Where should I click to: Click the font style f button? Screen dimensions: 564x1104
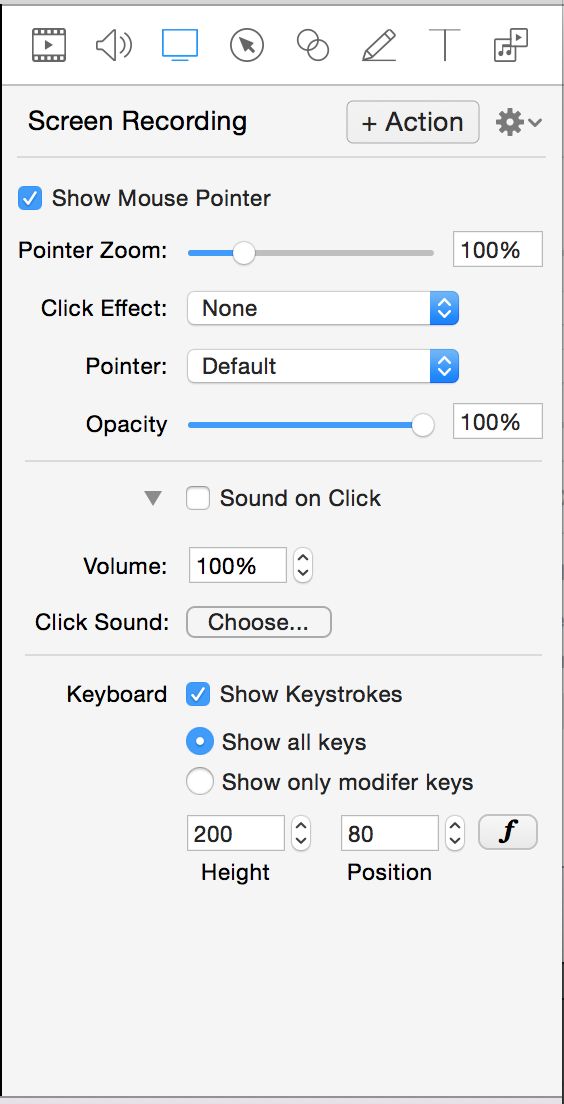[x=508, y=833]
